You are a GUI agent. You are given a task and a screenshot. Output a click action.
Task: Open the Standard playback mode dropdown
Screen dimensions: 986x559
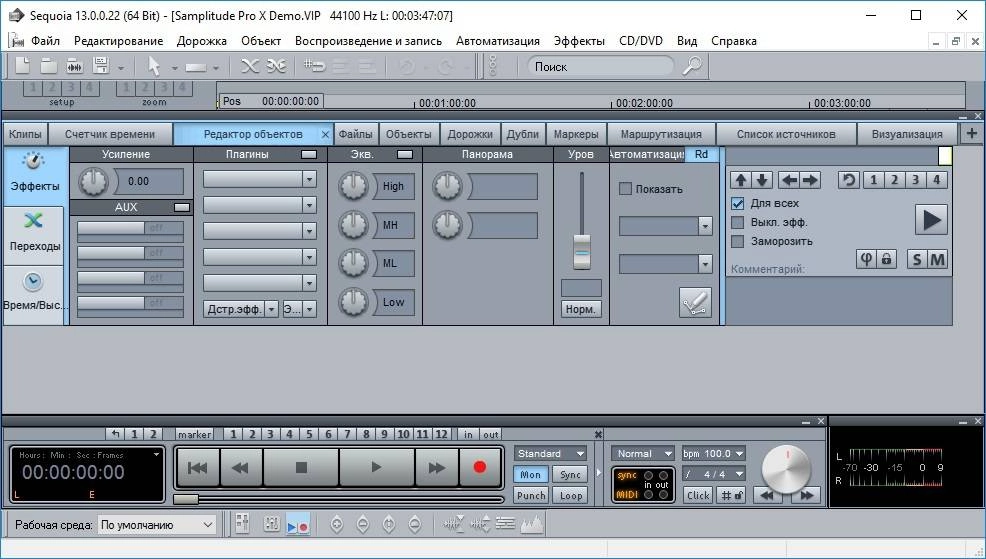pos(550,453)
